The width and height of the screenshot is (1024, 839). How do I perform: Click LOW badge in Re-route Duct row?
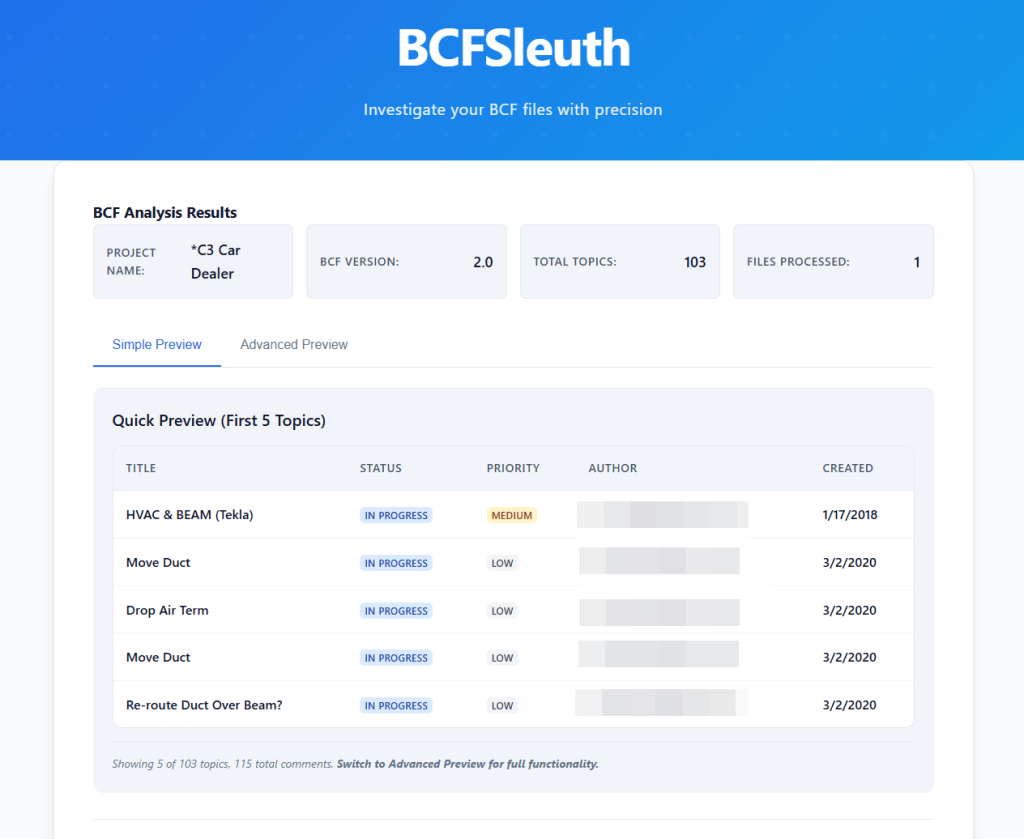click(x=502, y=706)
